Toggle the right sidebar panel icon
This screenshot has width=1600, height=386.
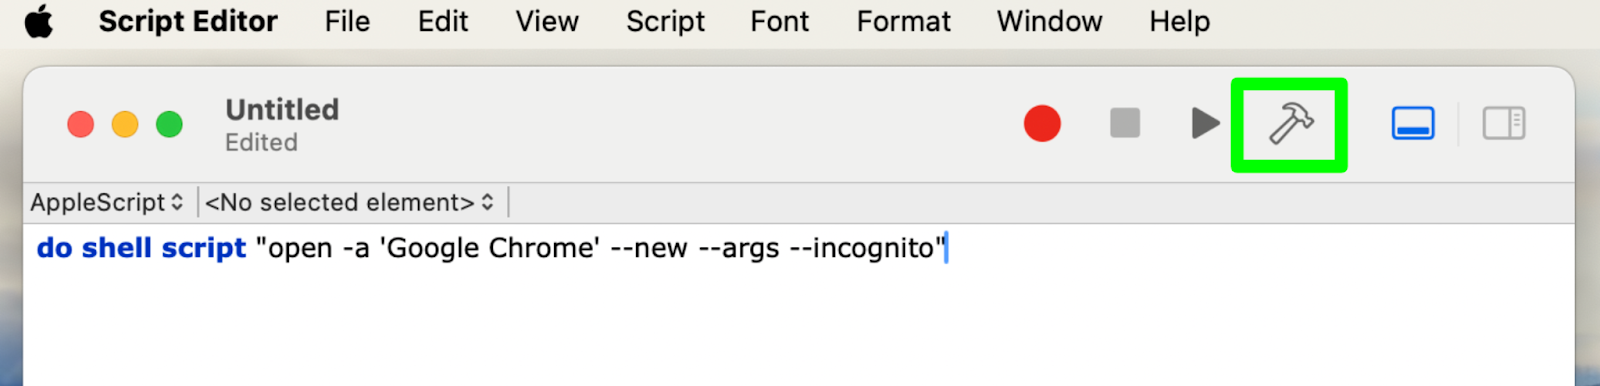click(x=1503, y=124)
